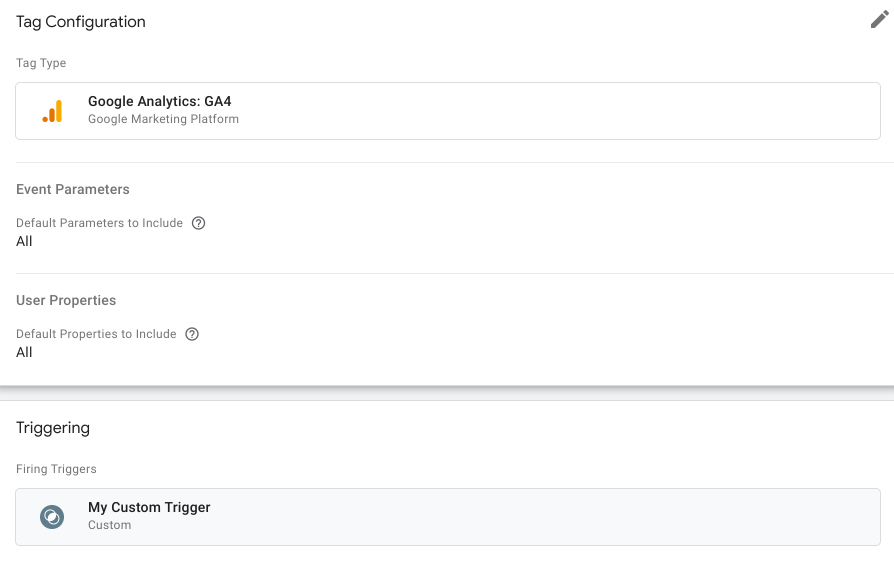Viewport: 894px width, 561px height.
Task: Click the Event Parameters heading
Action: pos(73,189)
